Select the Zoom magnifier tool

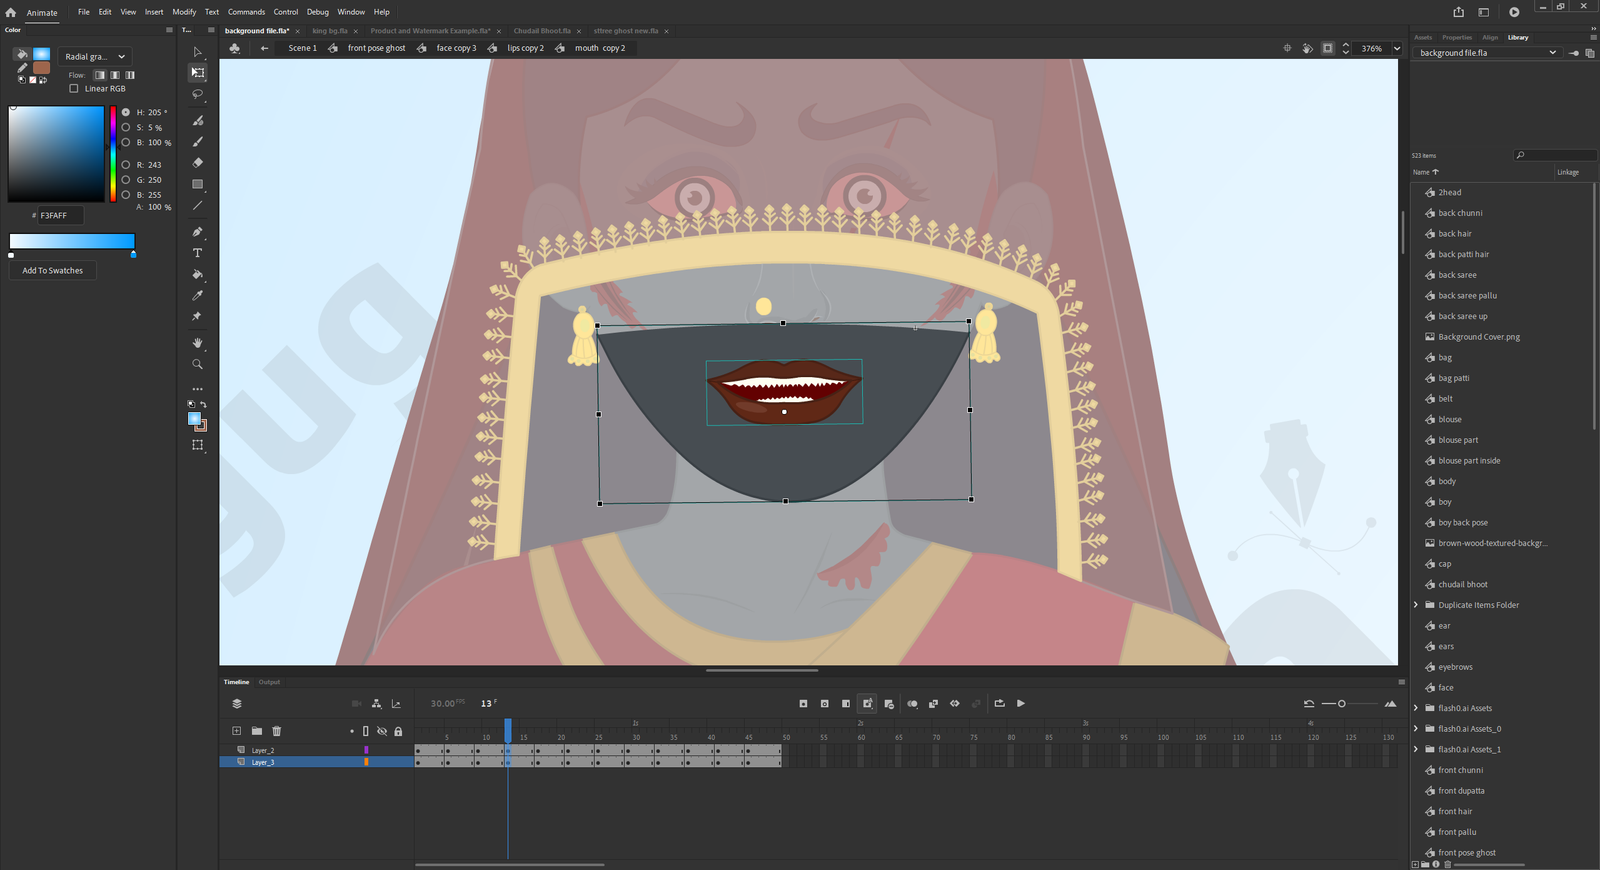tap(197, 365)
